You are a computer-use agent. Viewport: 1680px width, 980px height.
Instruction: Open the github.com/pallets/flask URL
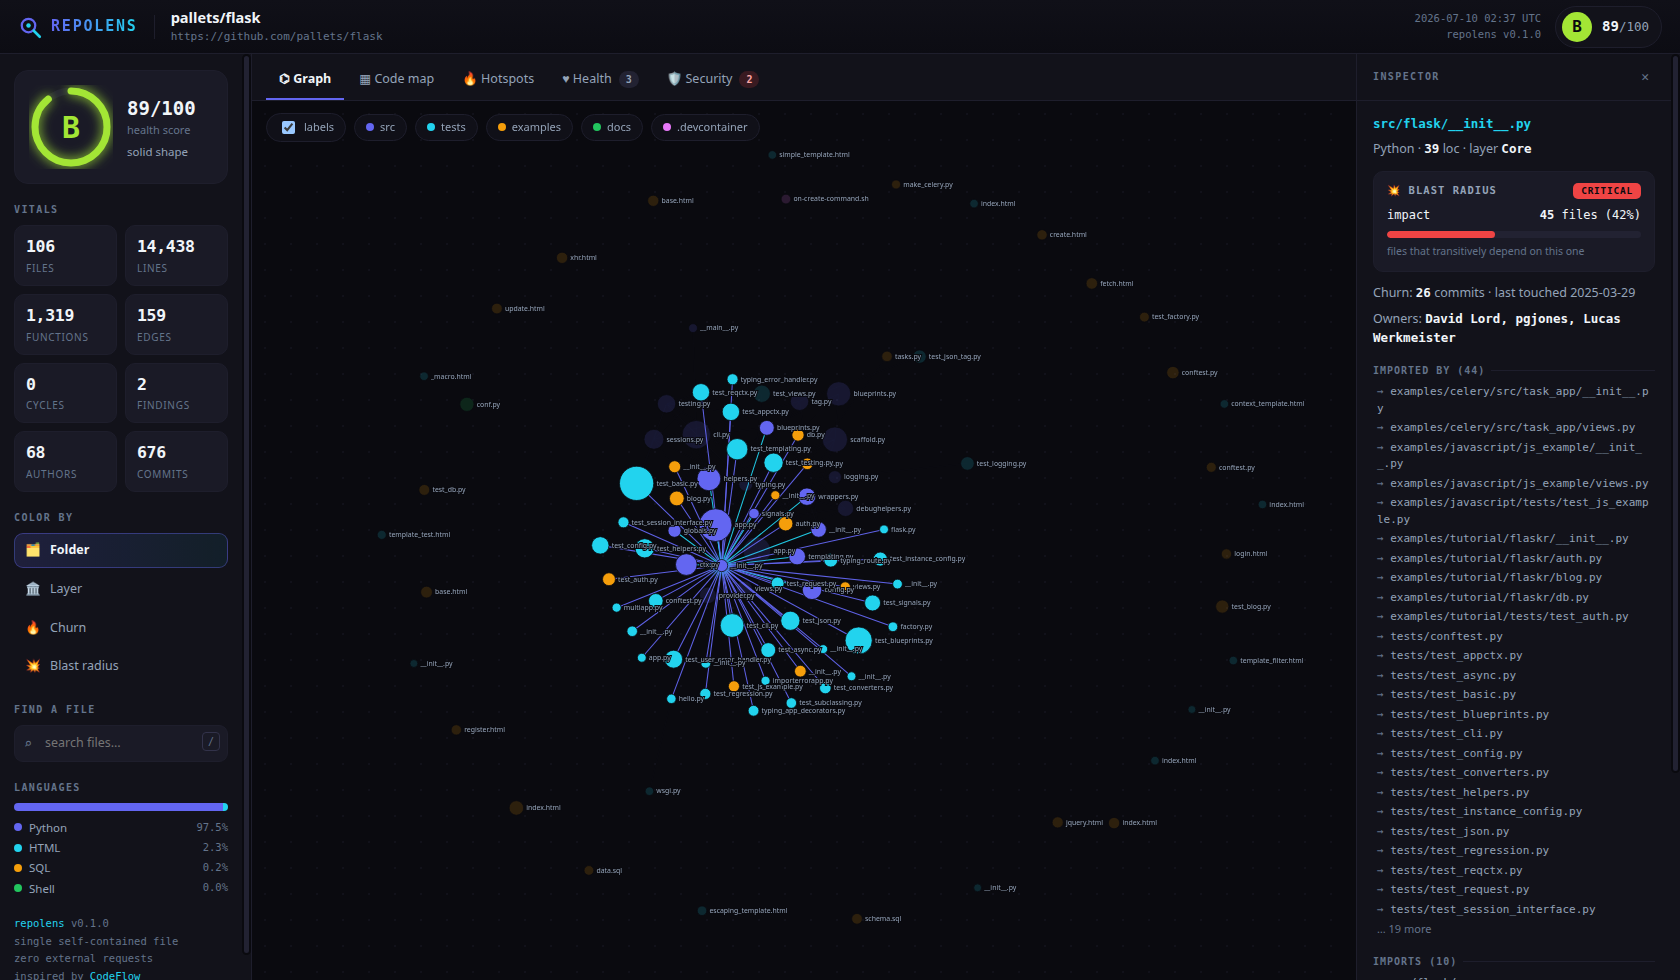(x=276, y=37)
